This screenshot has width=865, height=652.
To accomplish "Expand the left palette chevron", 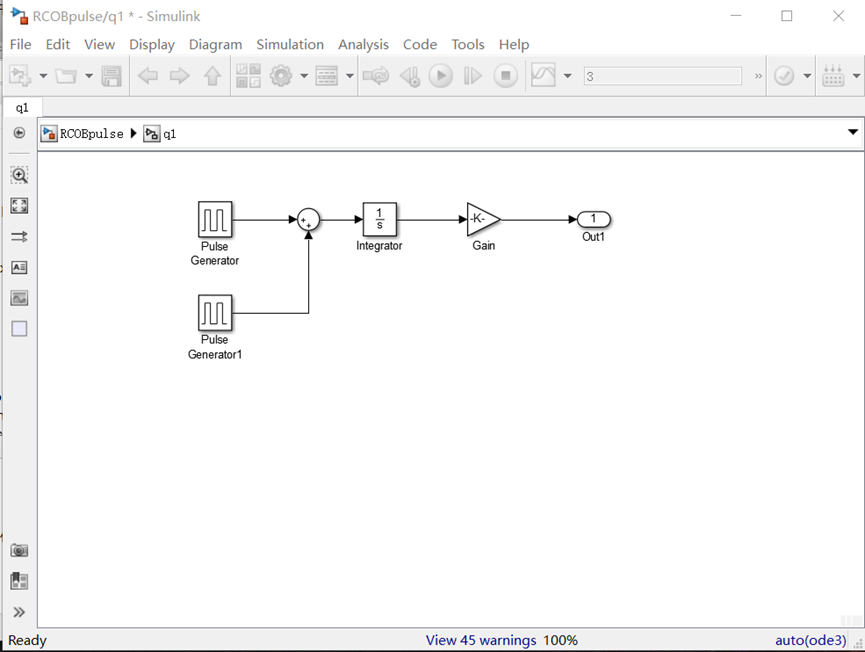I will point(19,612).
